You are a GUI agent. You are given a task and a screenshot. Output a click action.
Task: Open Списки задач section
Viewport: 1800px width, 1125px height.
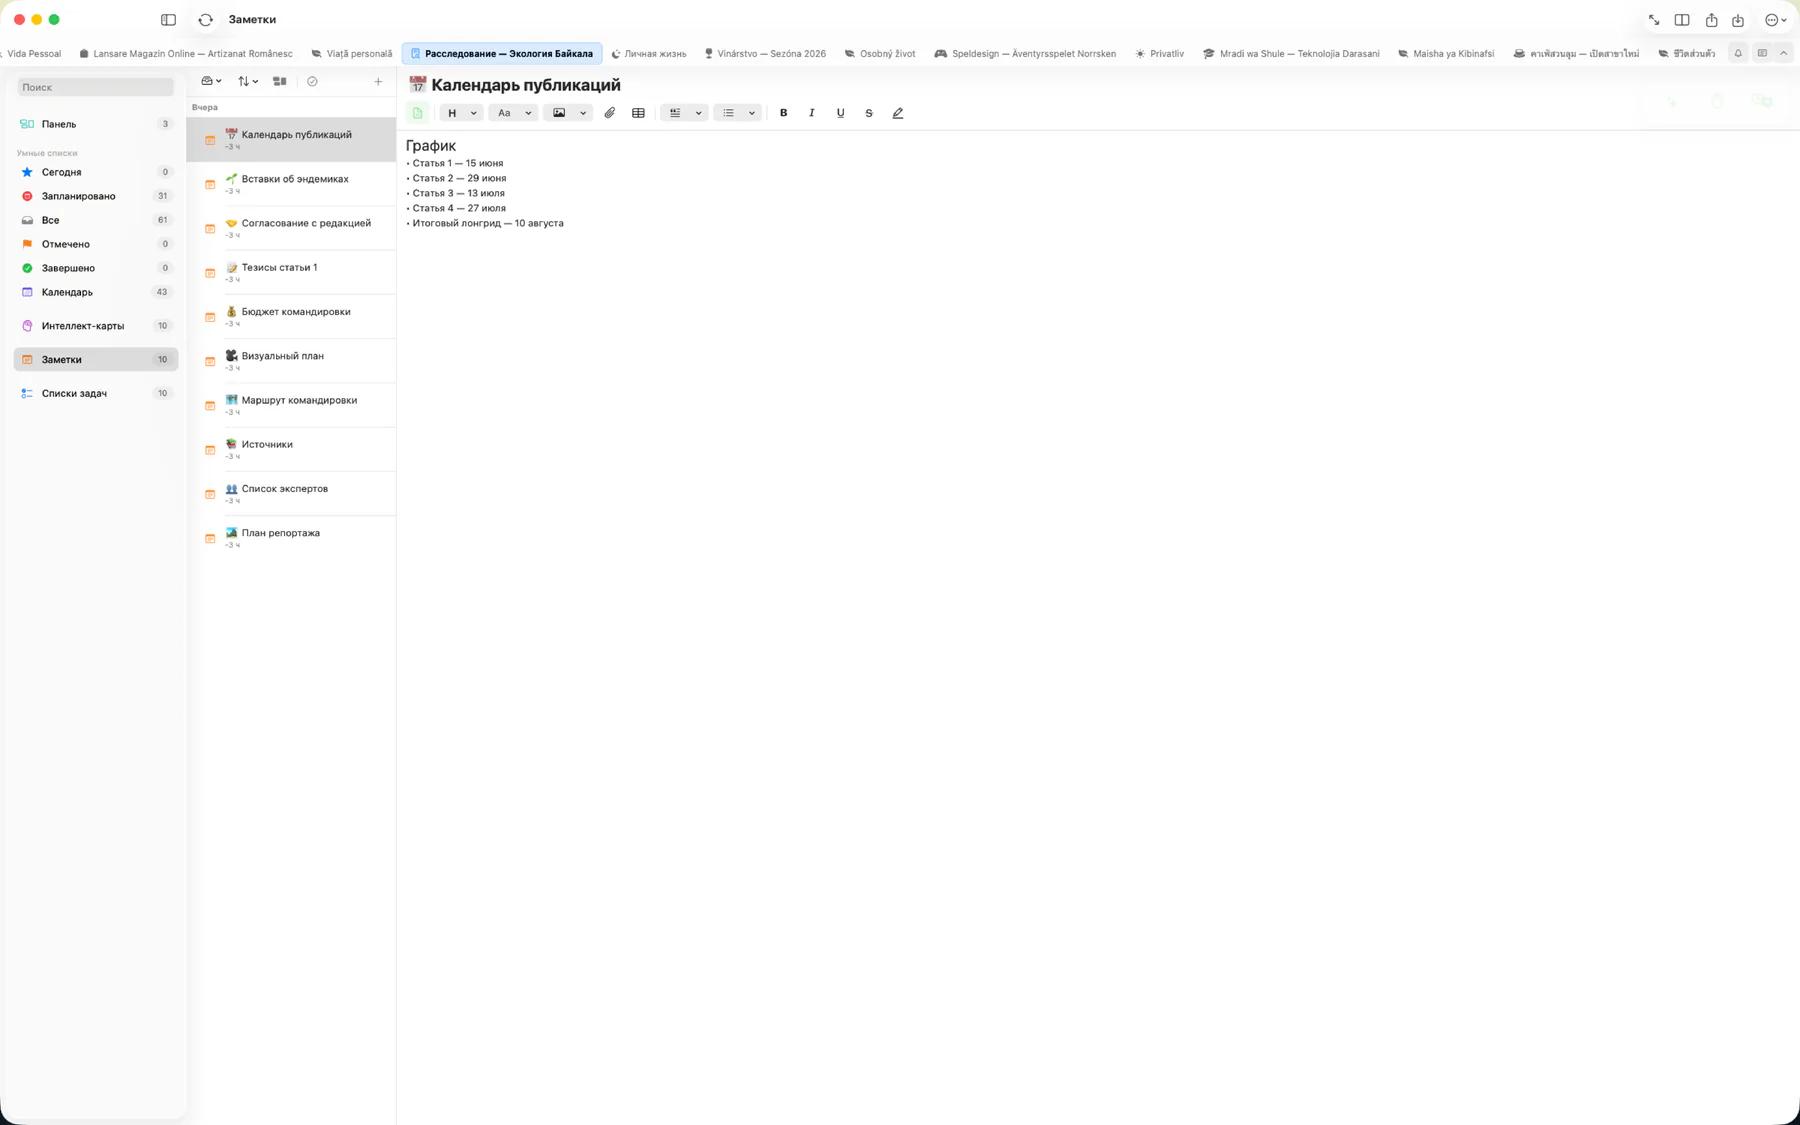(x=95, y=394)
